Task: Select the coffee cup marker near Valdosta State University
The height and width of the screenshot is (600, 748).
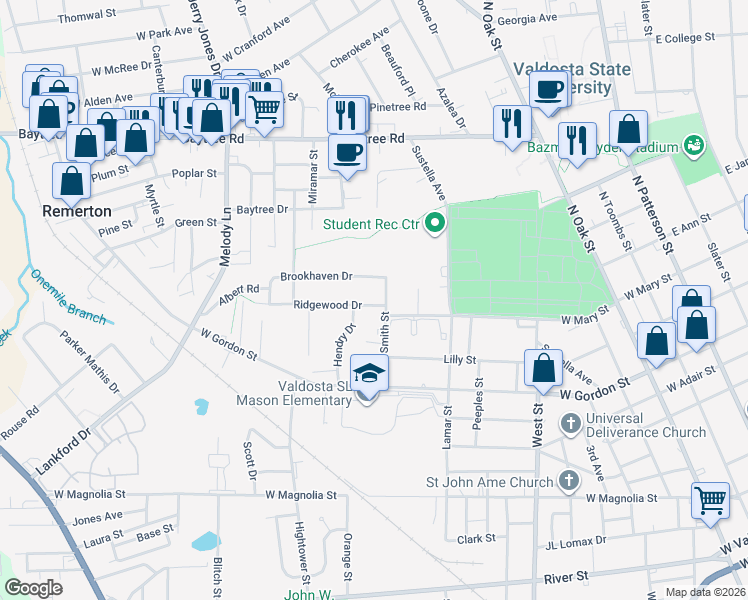Action: [549, 91]
